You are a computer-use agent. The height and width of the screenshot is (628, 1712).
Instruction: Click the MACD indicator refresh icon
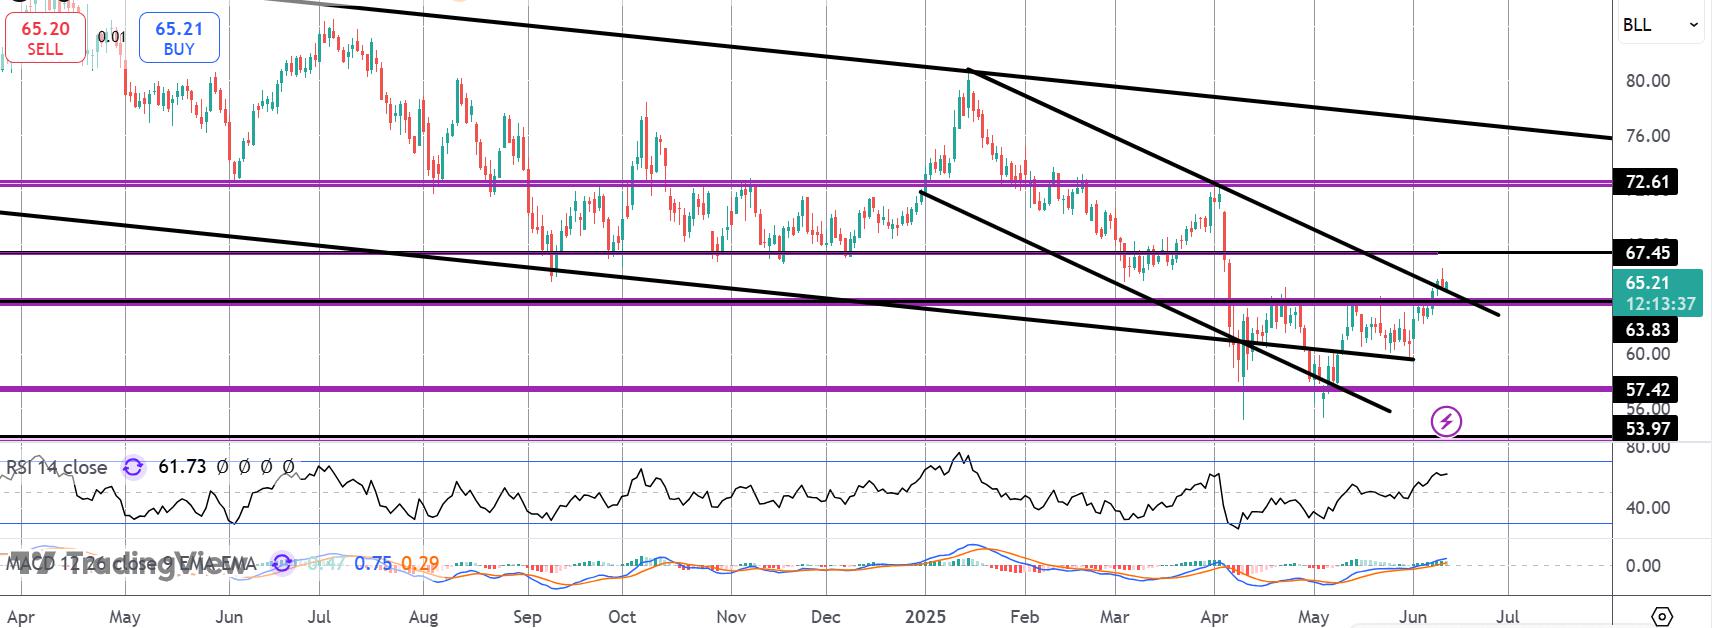283,564
